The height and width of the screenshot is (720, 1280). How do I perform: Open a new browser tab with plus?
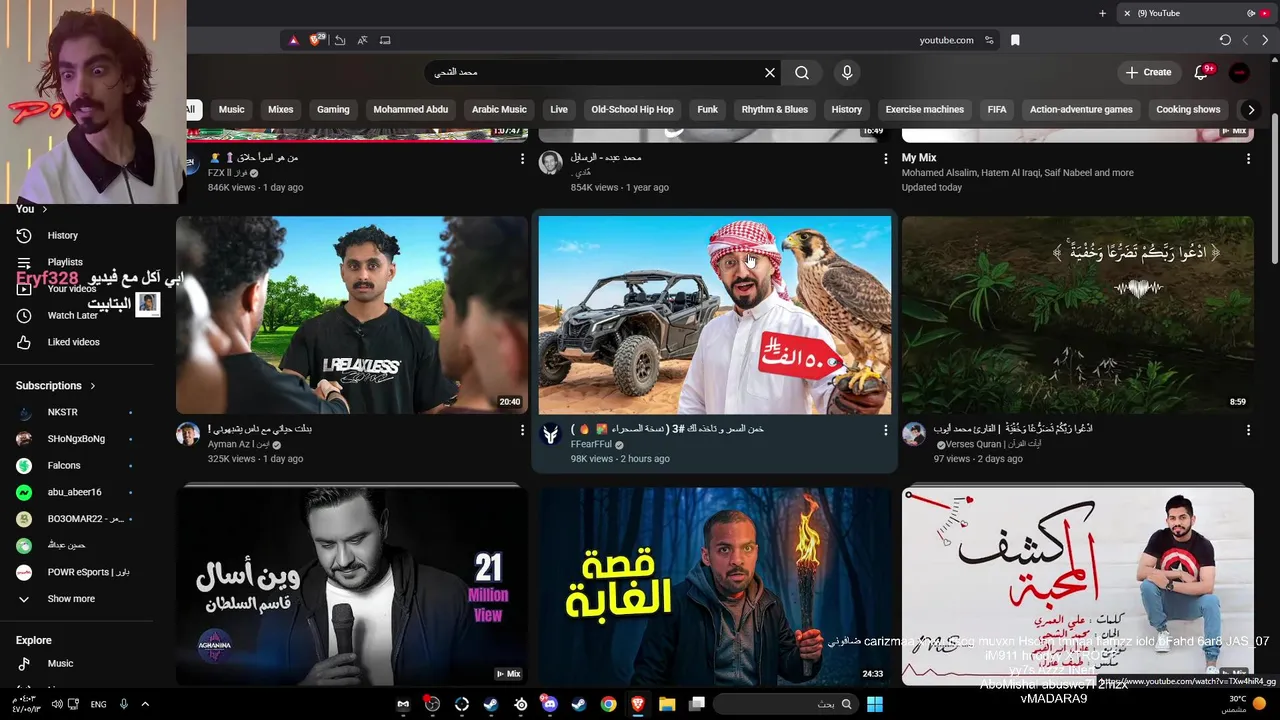[1103, 13]
